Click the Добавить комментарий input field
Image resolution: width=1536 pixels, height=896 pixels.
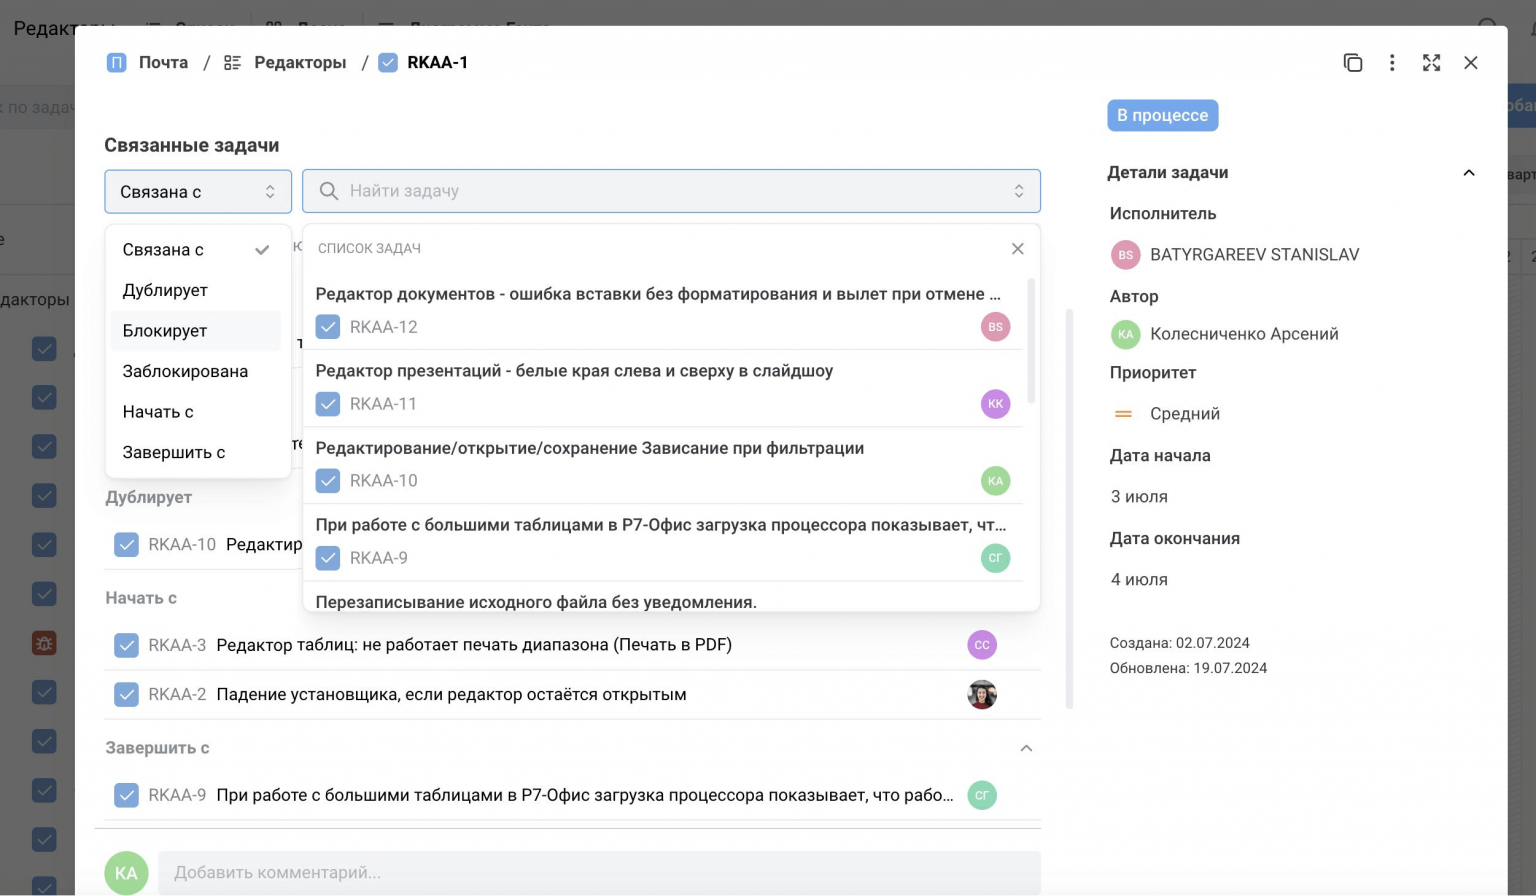[598, 873]
